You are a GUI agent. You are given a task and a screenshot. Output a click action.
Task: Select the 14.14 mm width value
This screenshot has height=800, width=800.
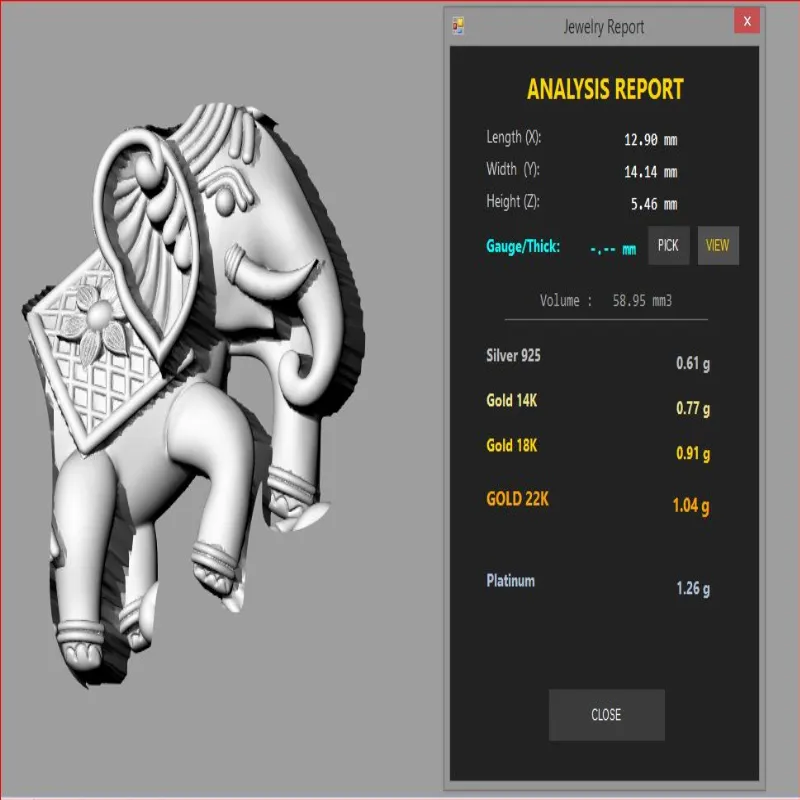(651, 172)
